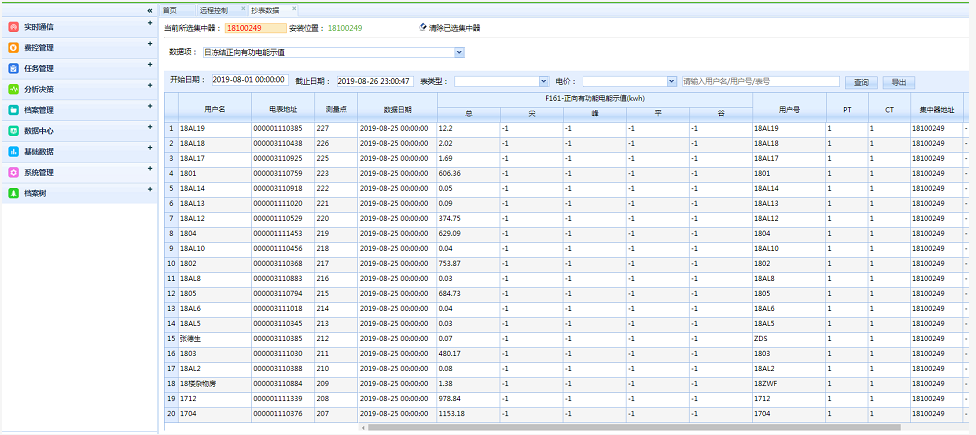Click total value 480.17
The height and width of the screenshot is (435, 976).
468,353
